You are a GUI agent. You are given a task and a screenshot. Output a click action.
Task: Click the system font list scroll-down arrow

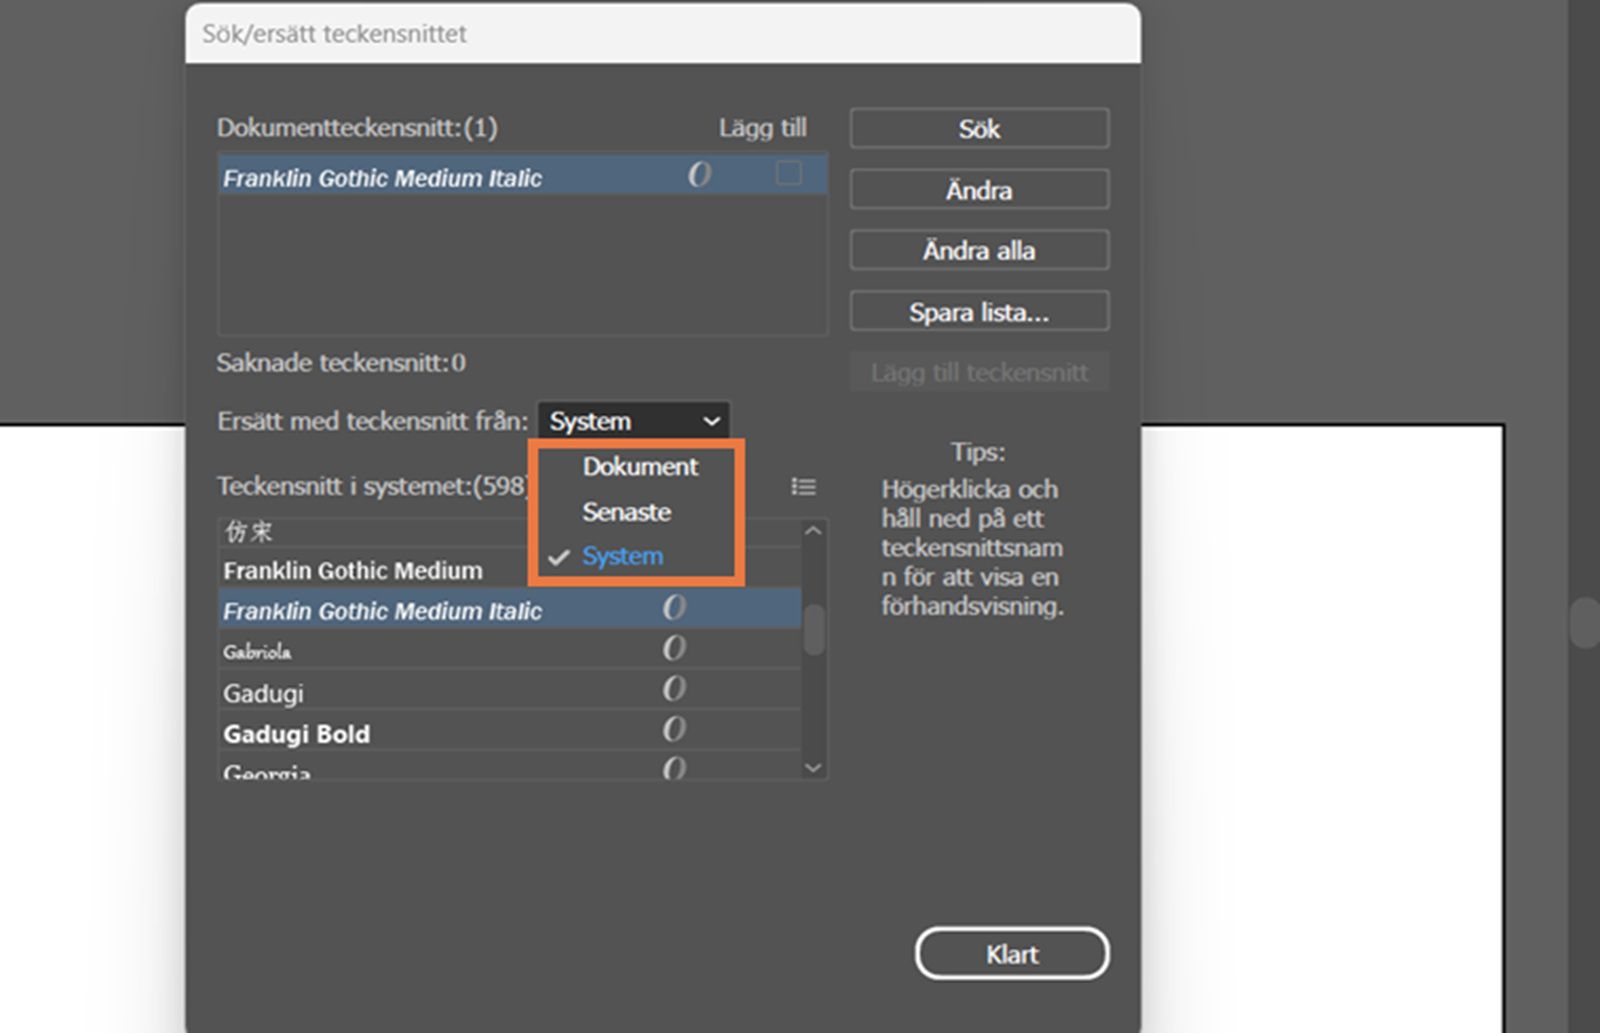(814, 768)
